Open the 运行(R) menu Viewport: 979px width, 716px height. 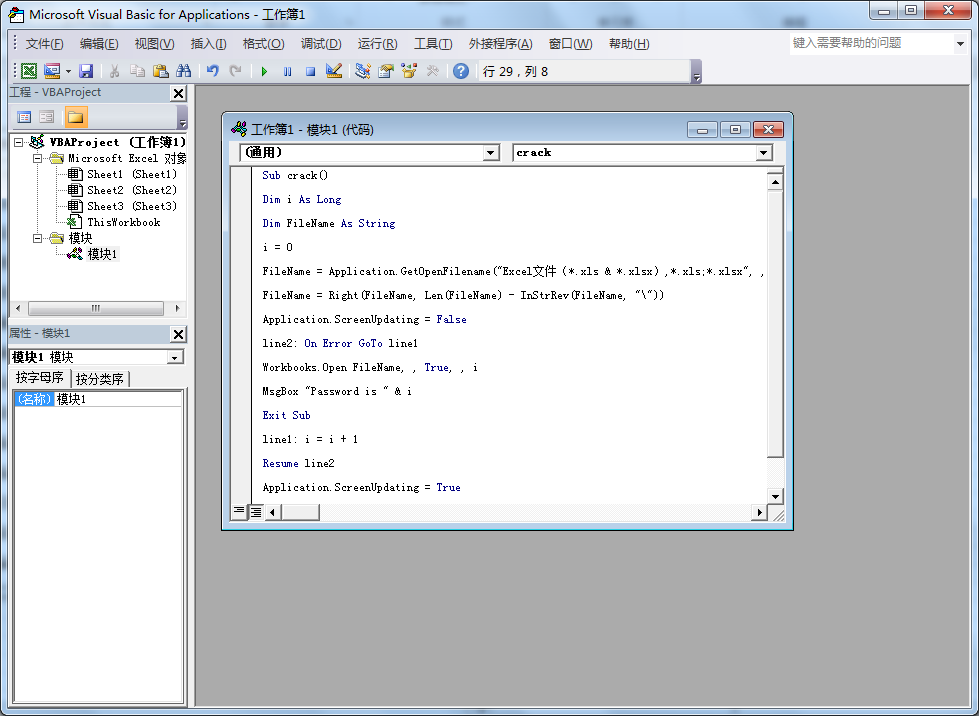coord(377,44)
